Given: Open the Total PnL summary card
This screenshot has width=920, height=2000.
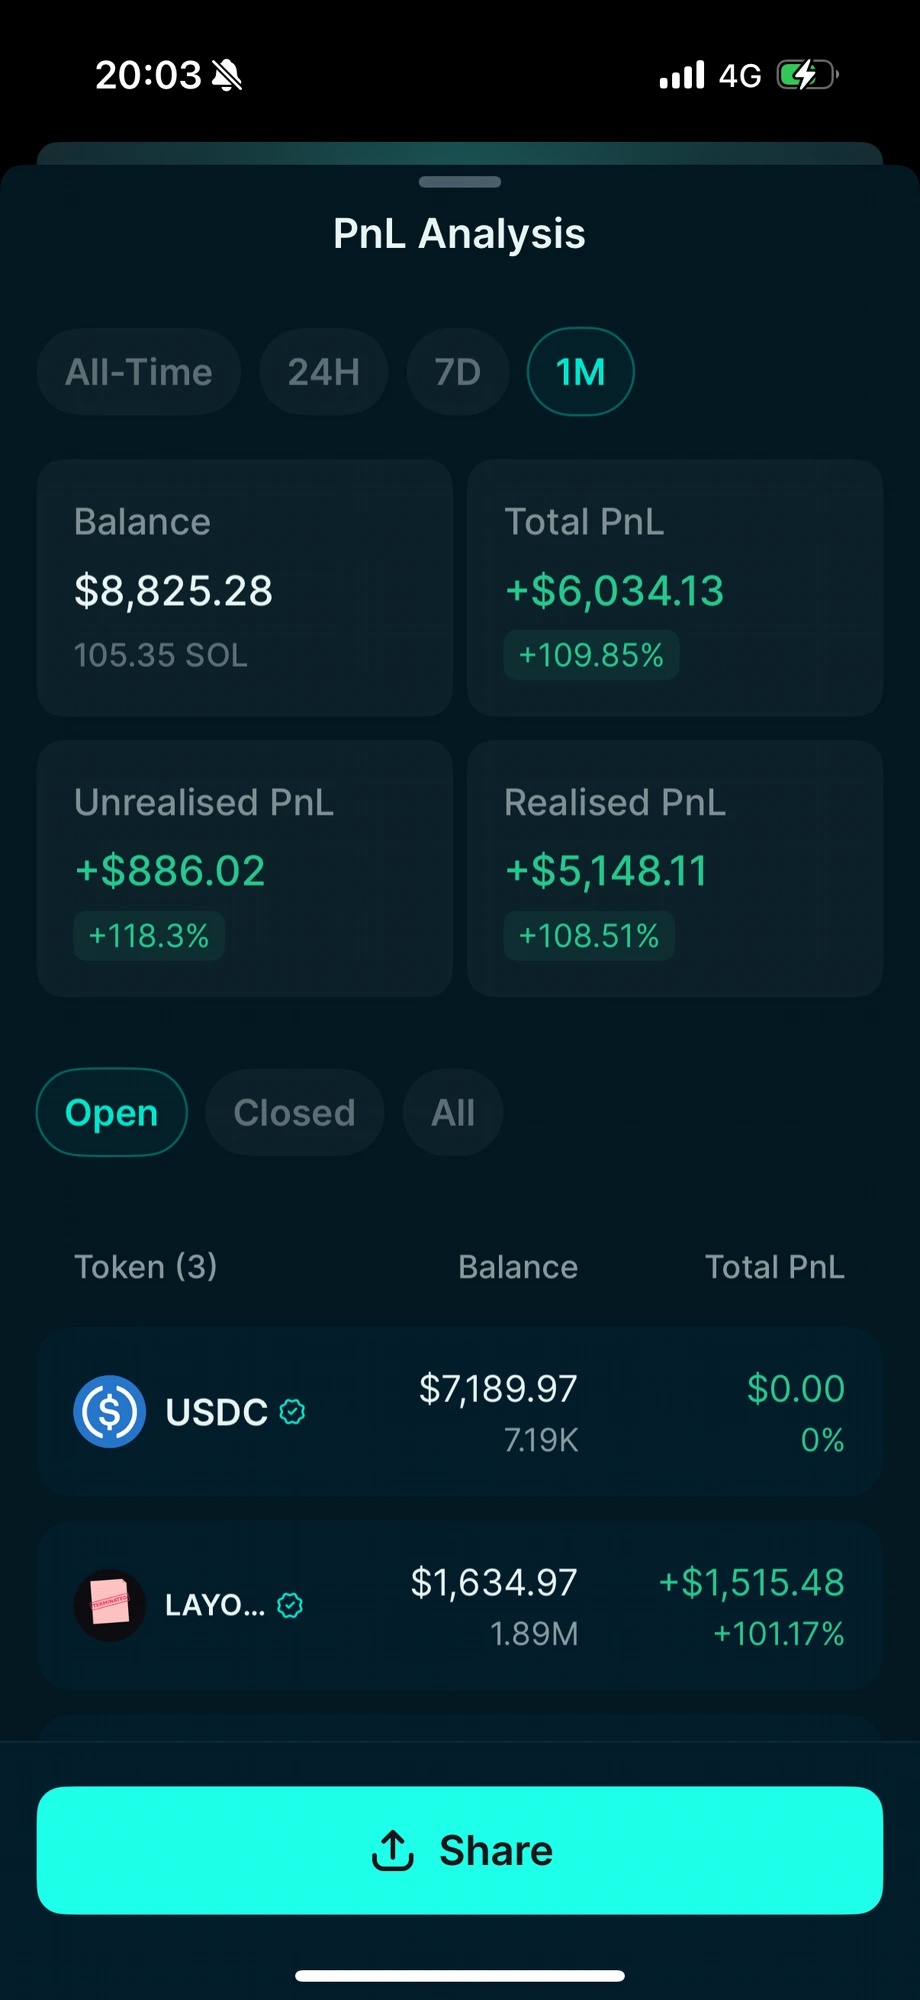Looking at the screenshot, I should click(675, 588).
